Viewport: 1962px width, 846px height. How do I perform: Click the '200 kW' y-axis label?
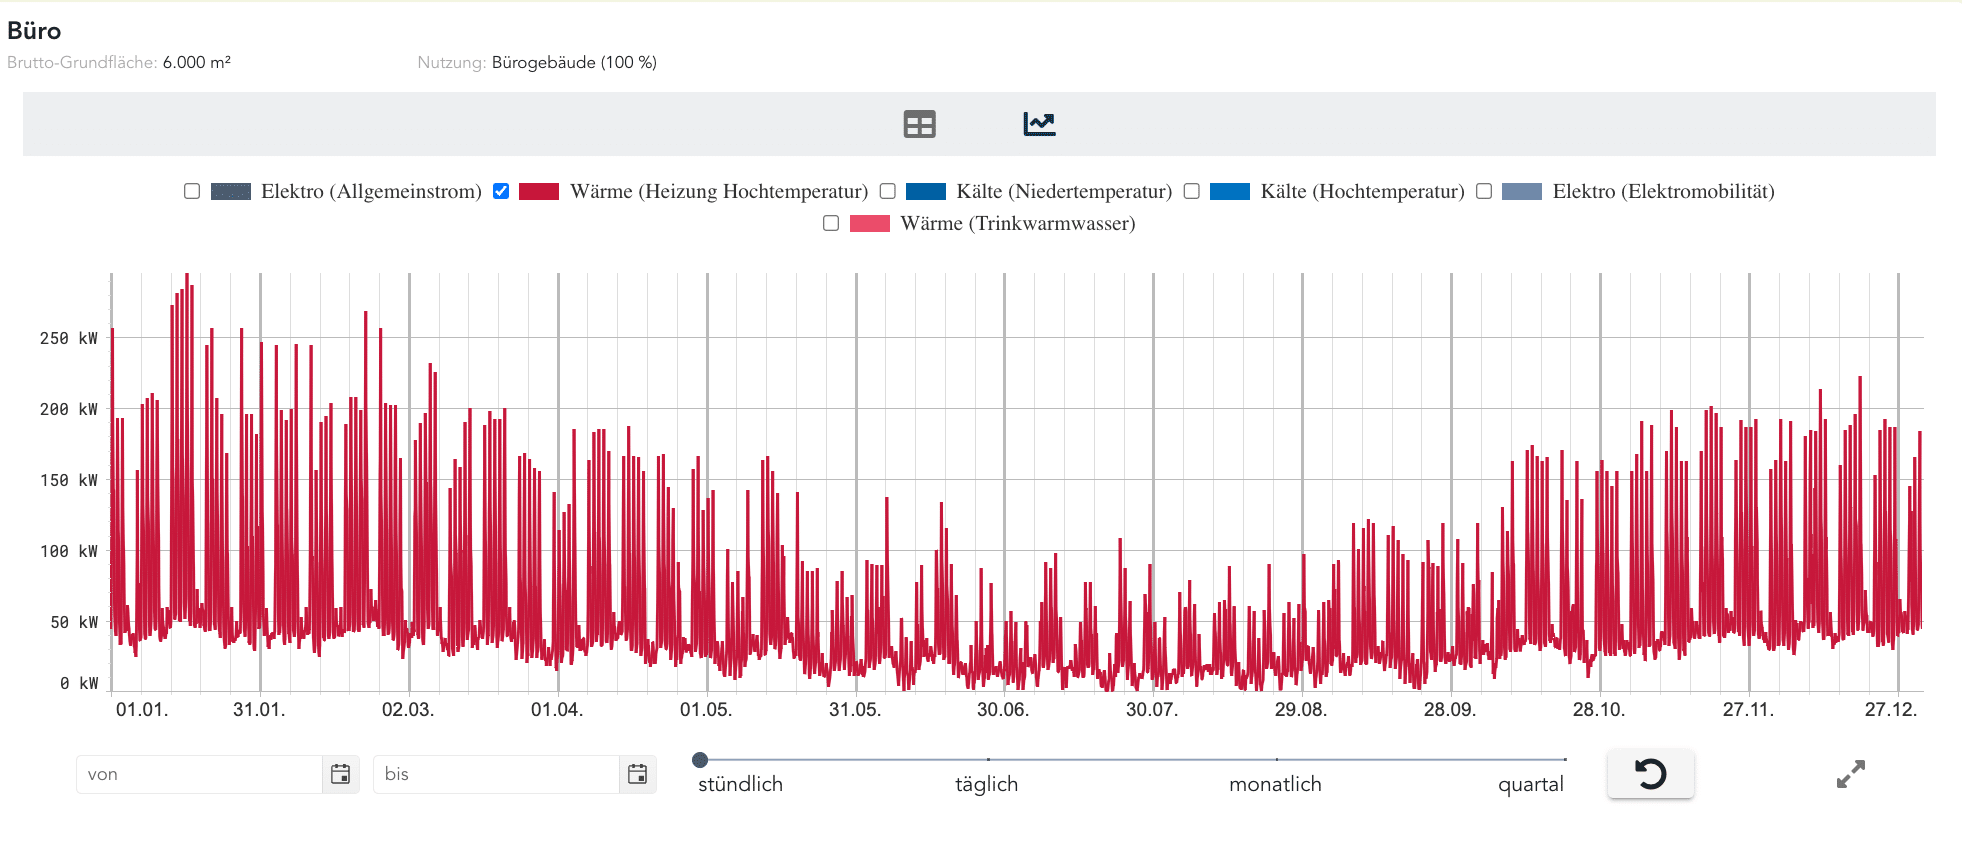69,409
